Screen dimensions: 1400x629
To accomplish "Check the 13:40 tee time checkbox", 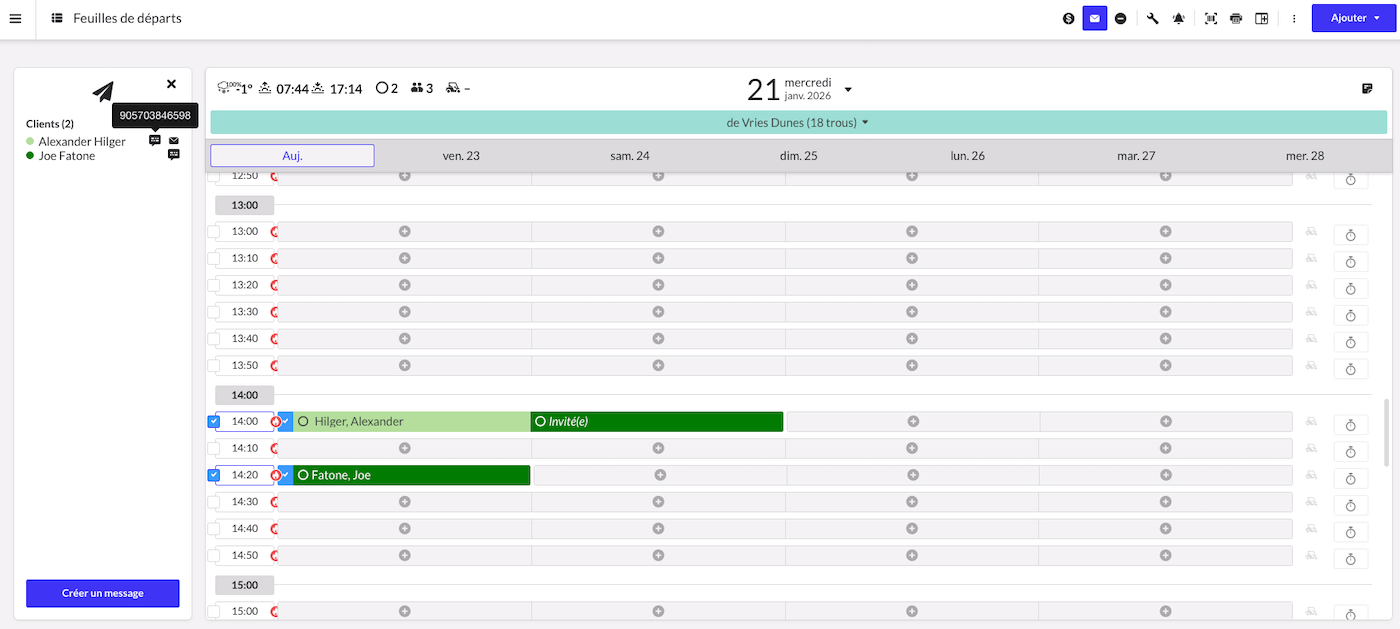I will (213, 338).
